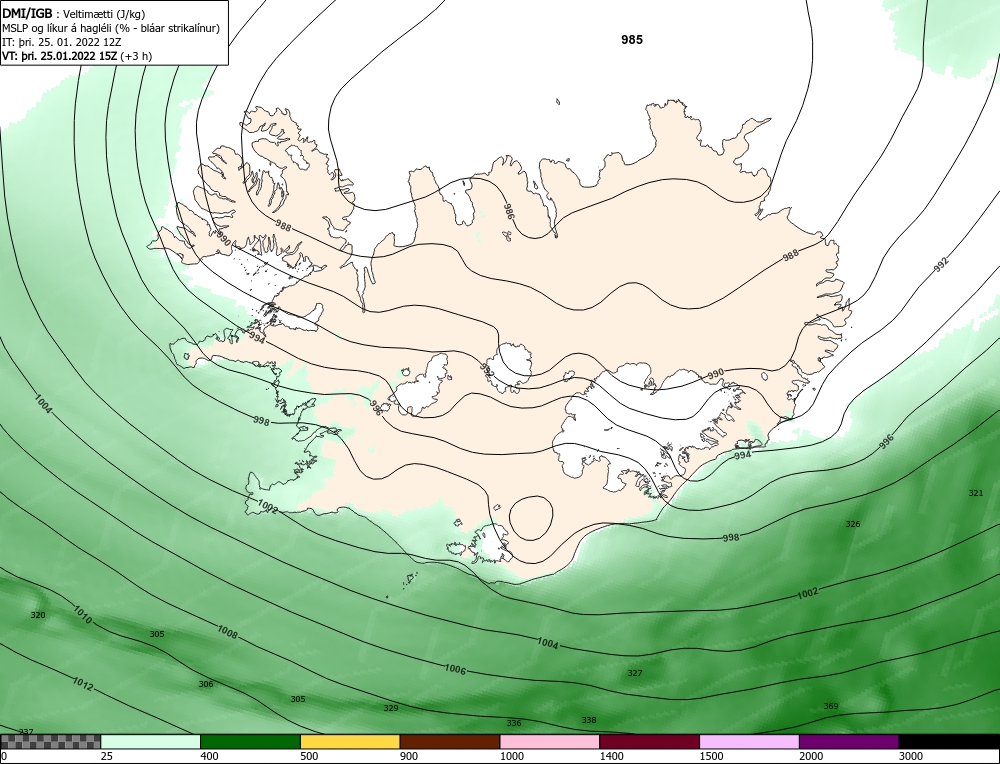1000x764 pixels.
Task: Select the 1010 isobar label
Action: [x=82, y=615]
